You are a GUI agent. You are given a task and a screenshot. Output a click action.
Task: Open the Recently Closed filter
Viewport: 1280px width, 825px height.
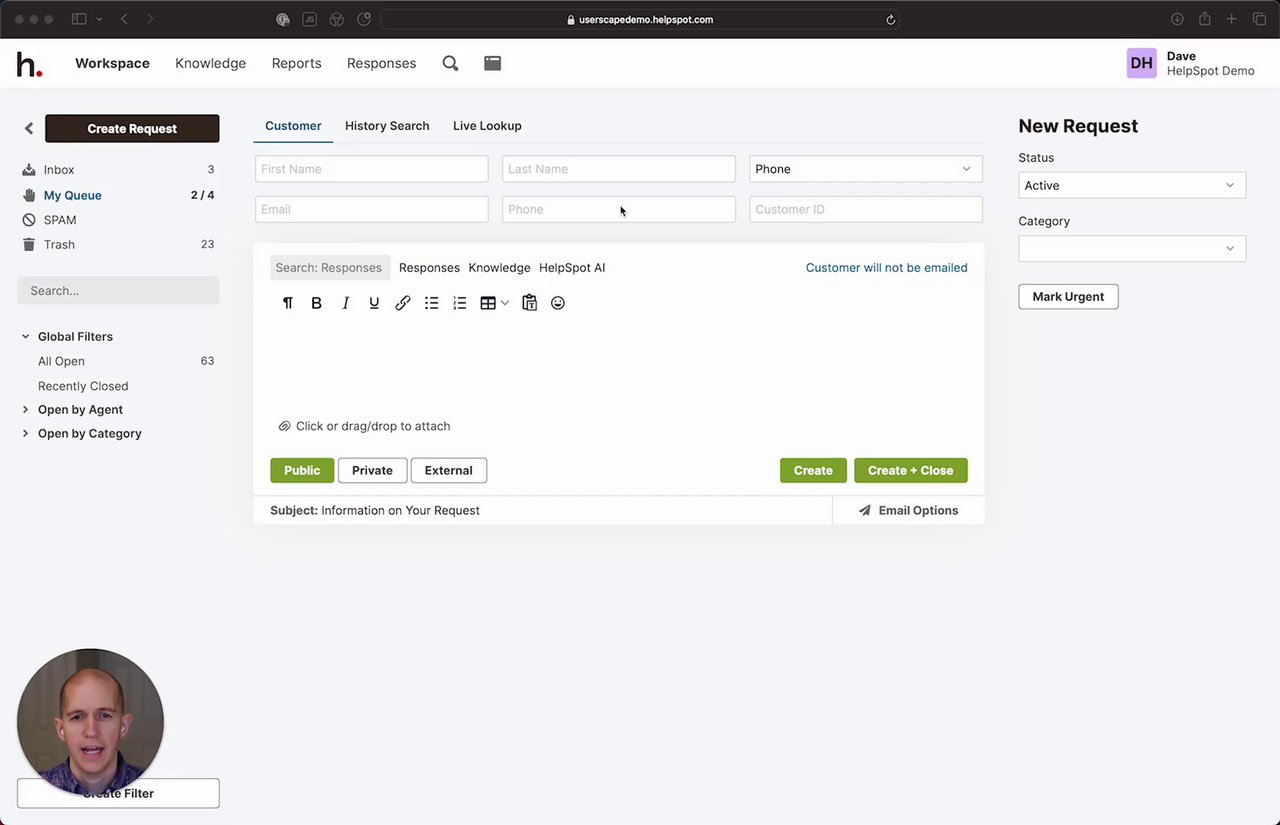point(83,386)
